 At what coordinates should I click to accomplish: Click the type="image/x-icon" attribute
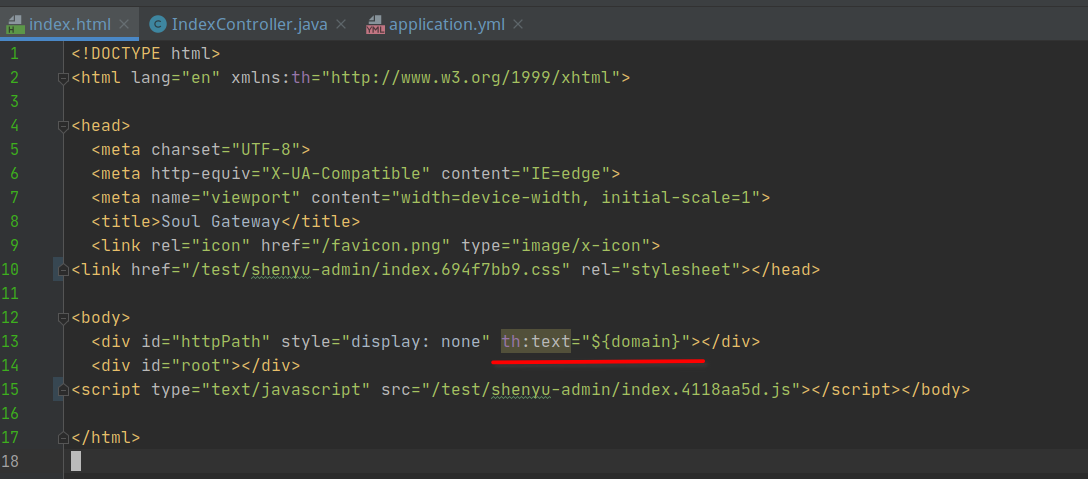click(556, 245)
